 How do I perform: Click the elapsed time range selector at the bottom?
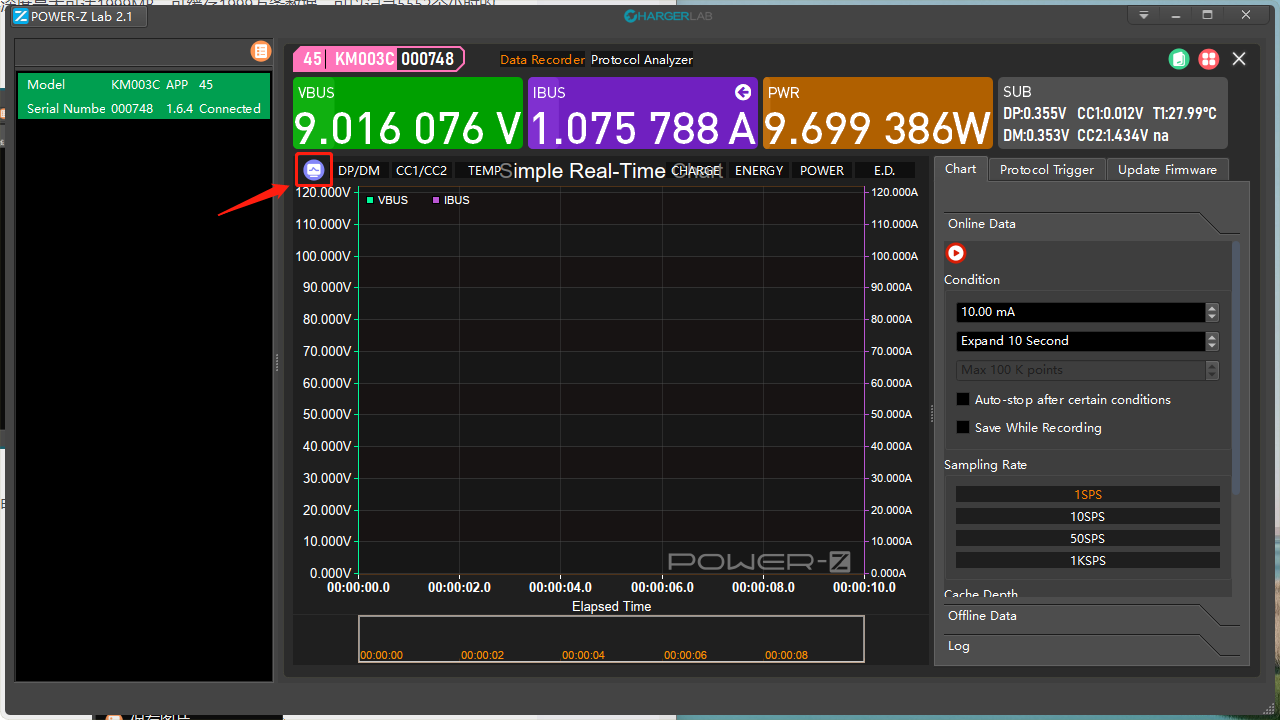611,639
